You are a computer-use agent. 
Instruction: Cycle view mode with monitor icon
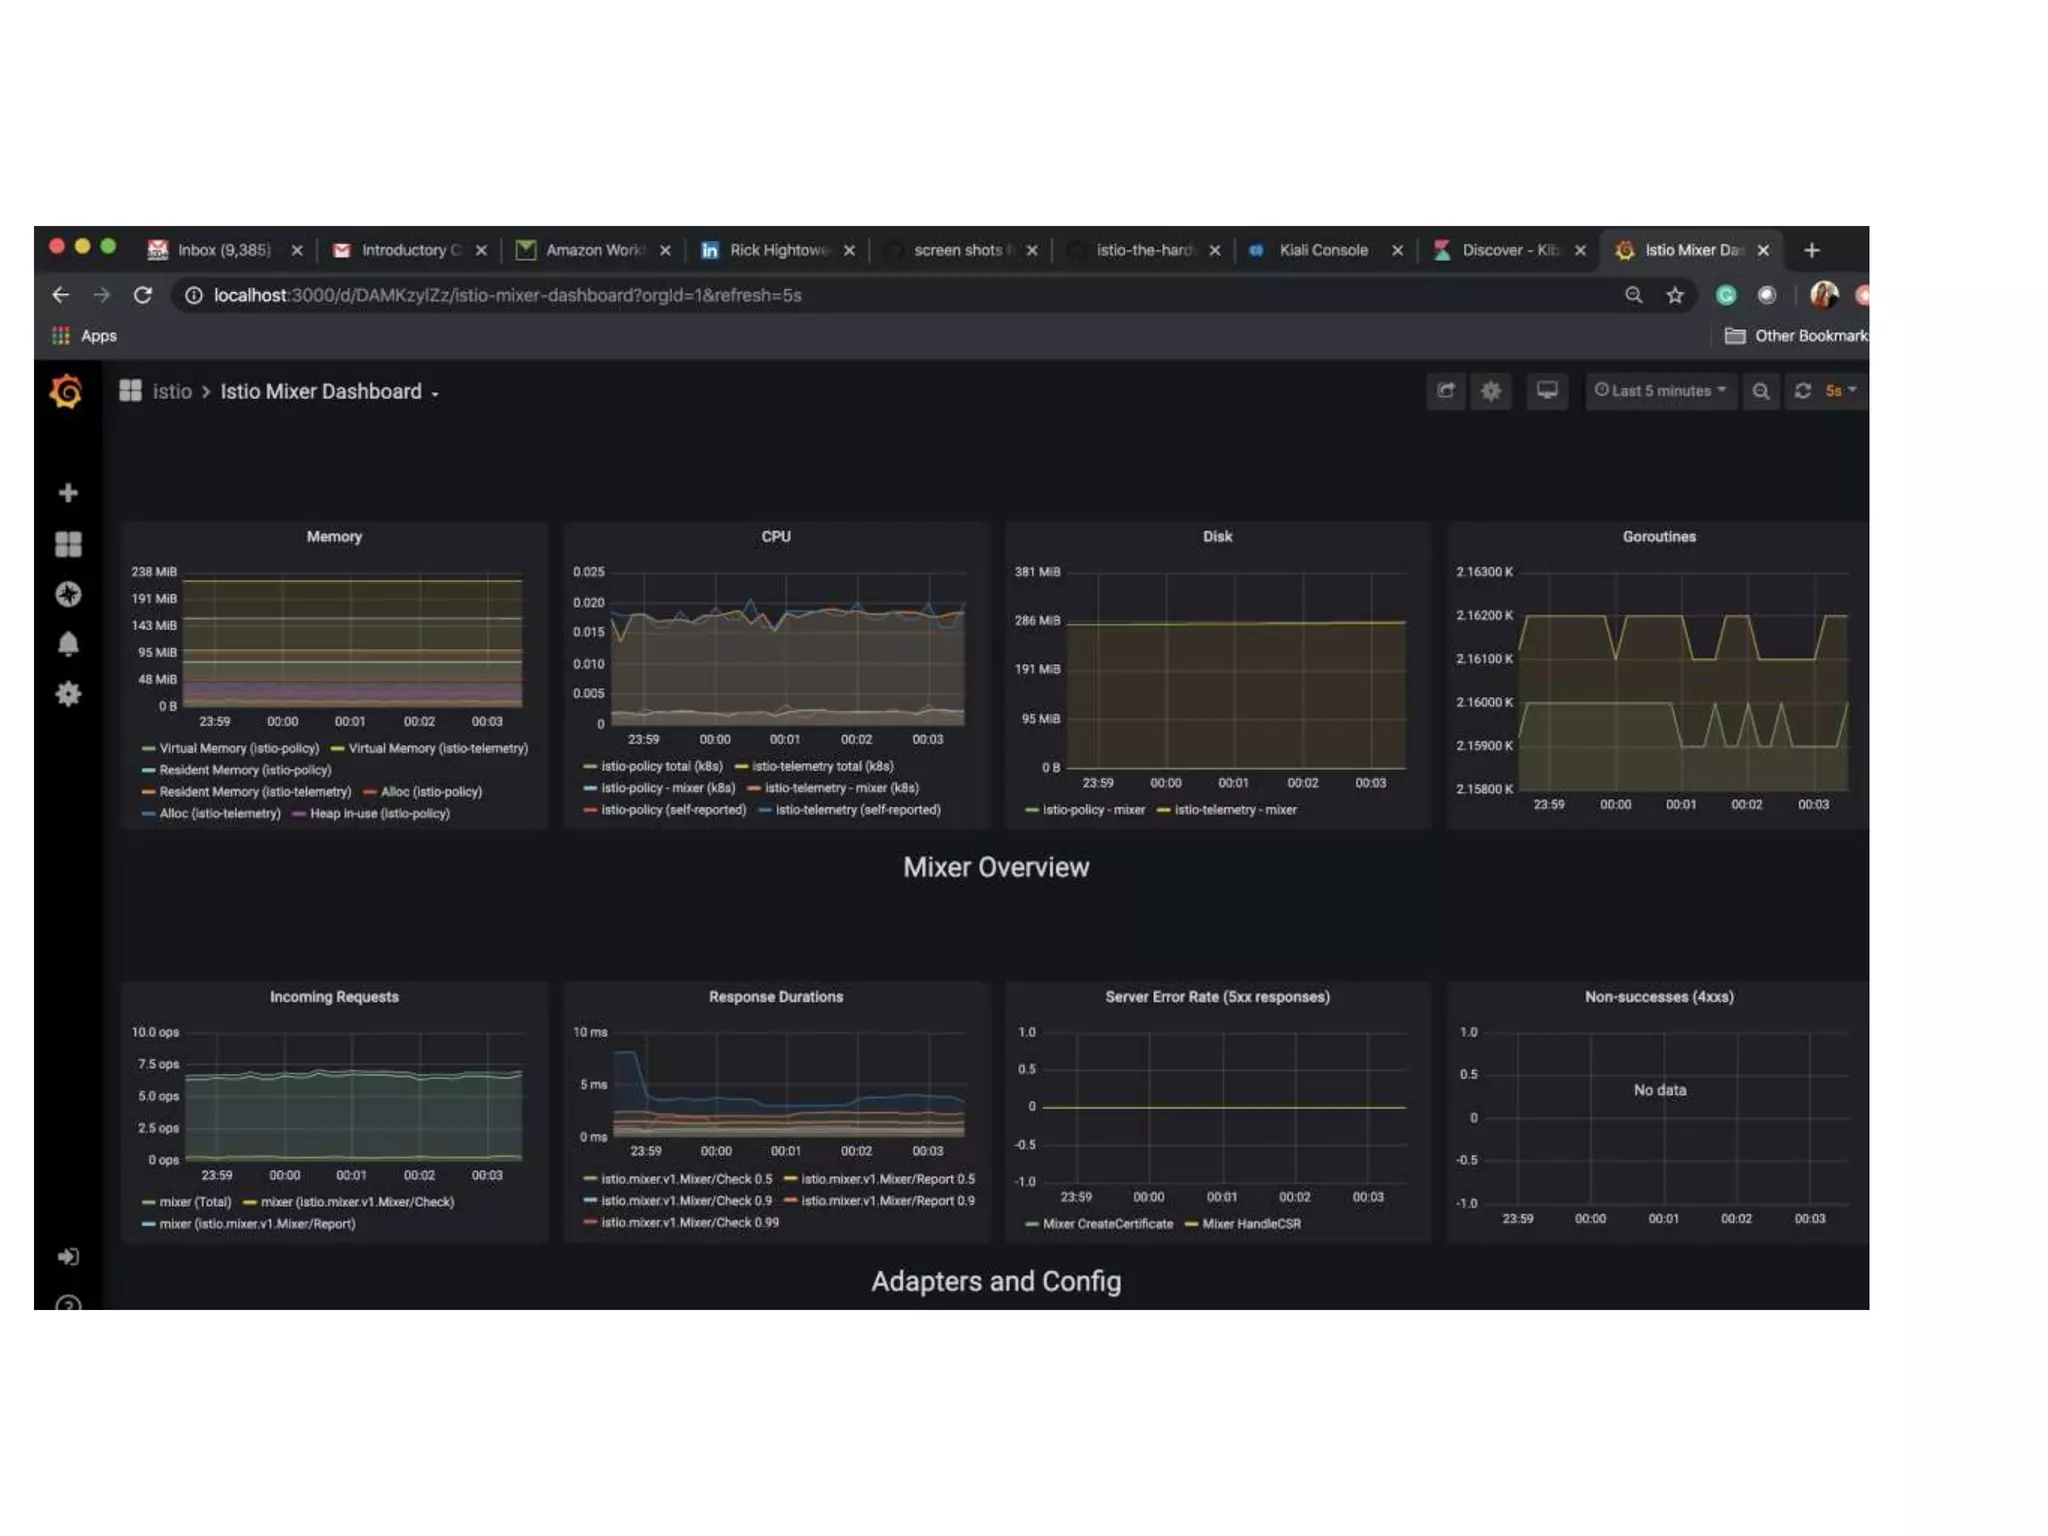coord(1547,391)
